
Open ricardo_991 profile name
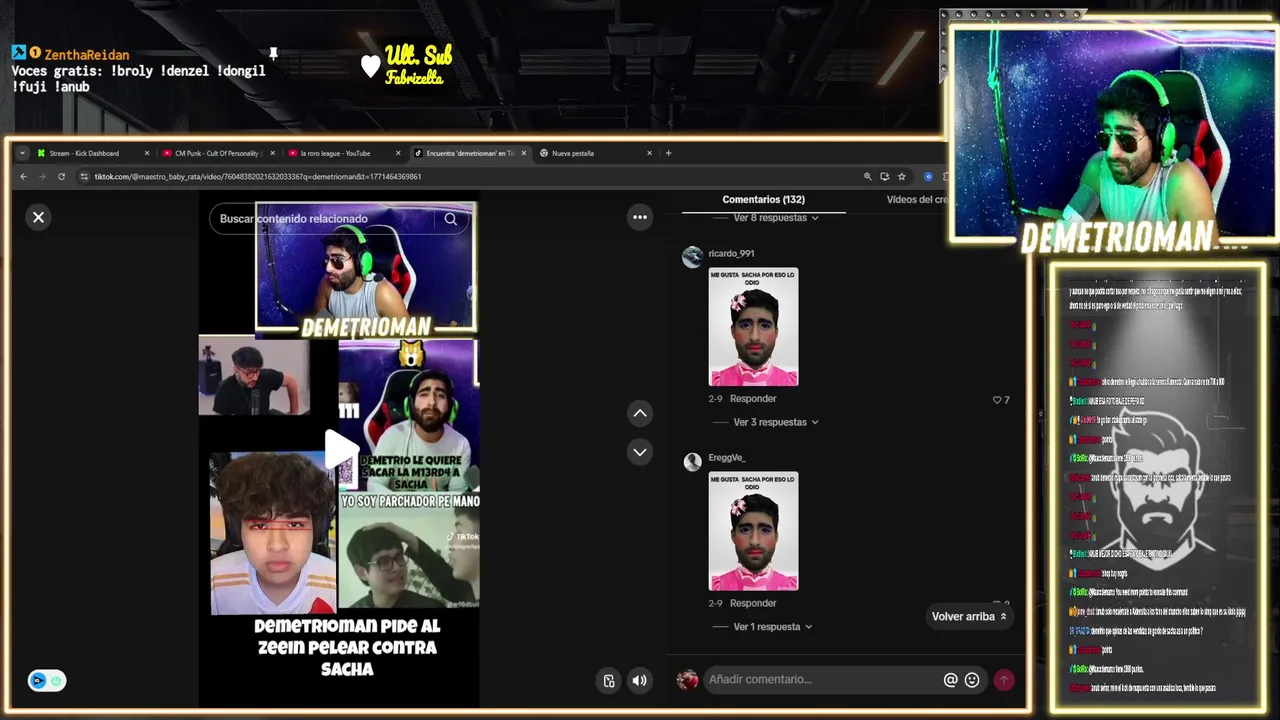click(731, 254)
